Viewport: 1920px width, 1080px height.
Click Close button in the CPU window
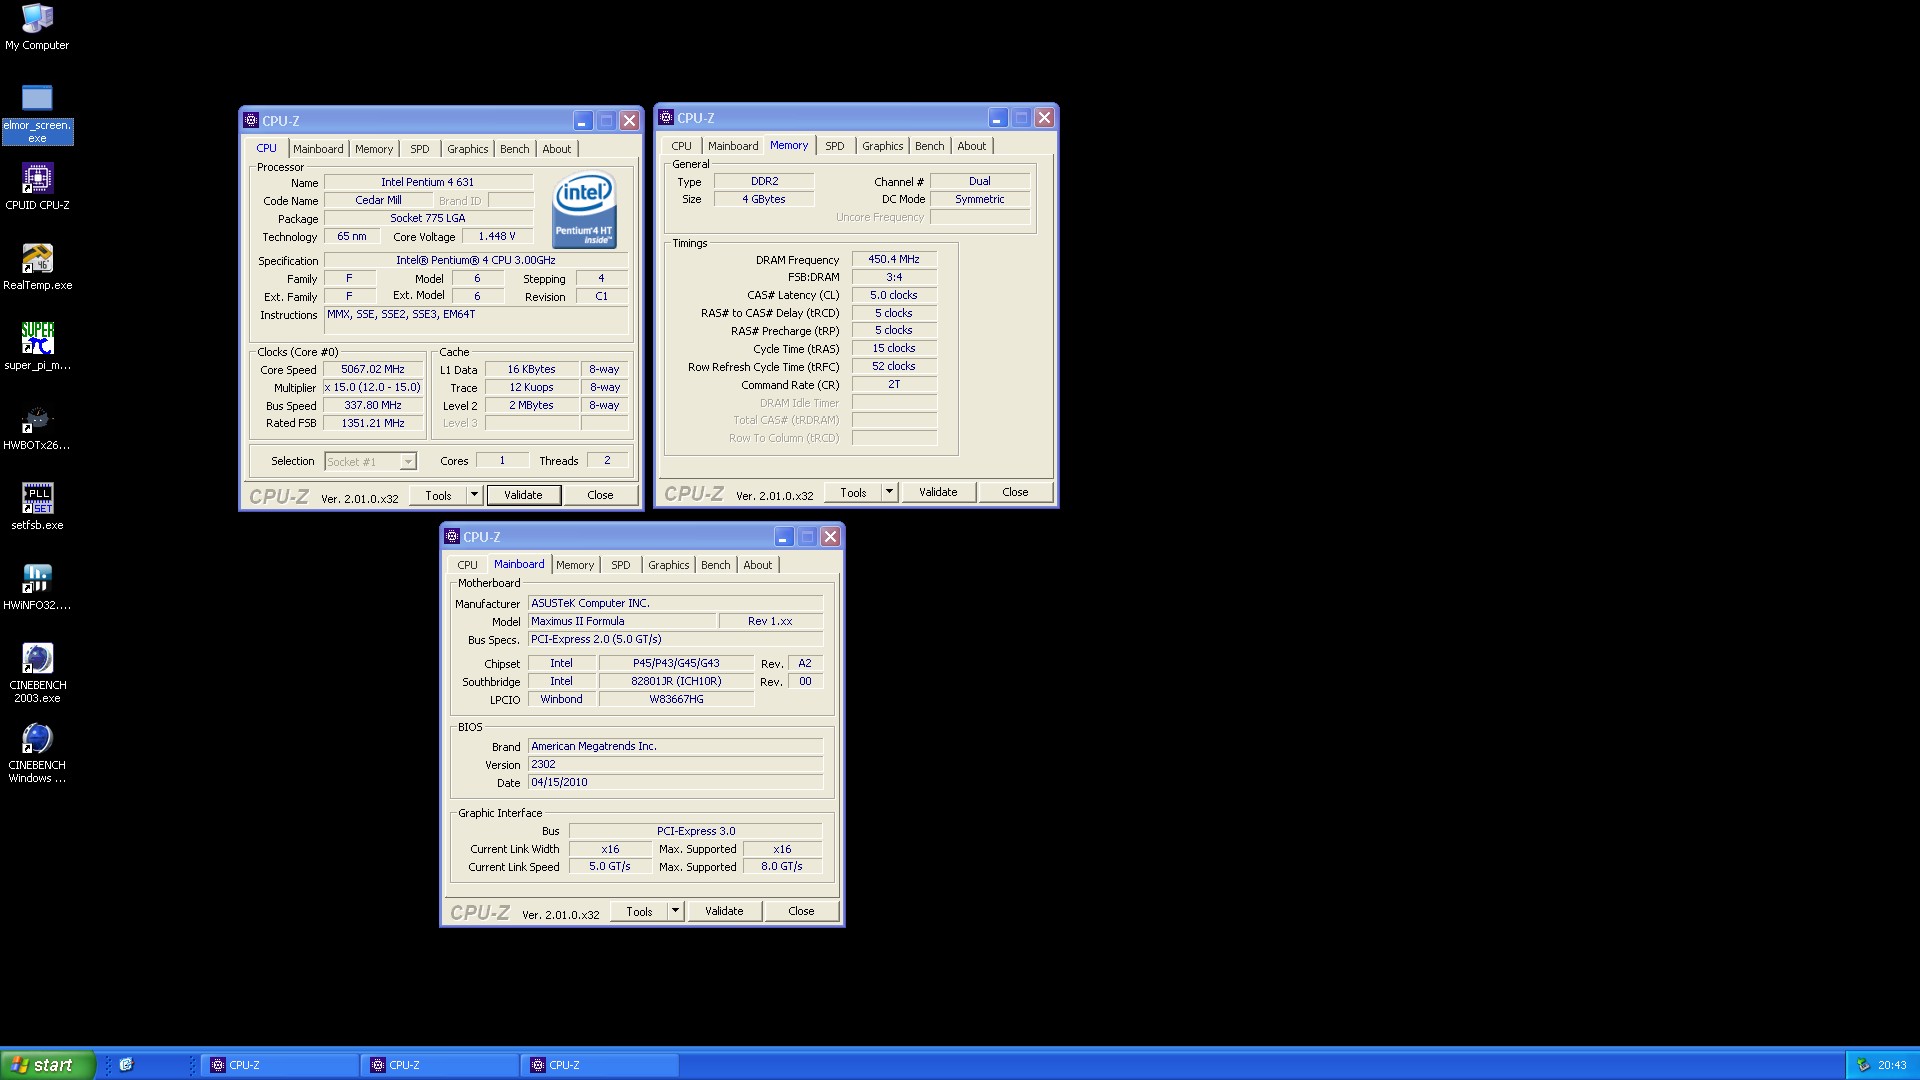click(x=600, y=495)
